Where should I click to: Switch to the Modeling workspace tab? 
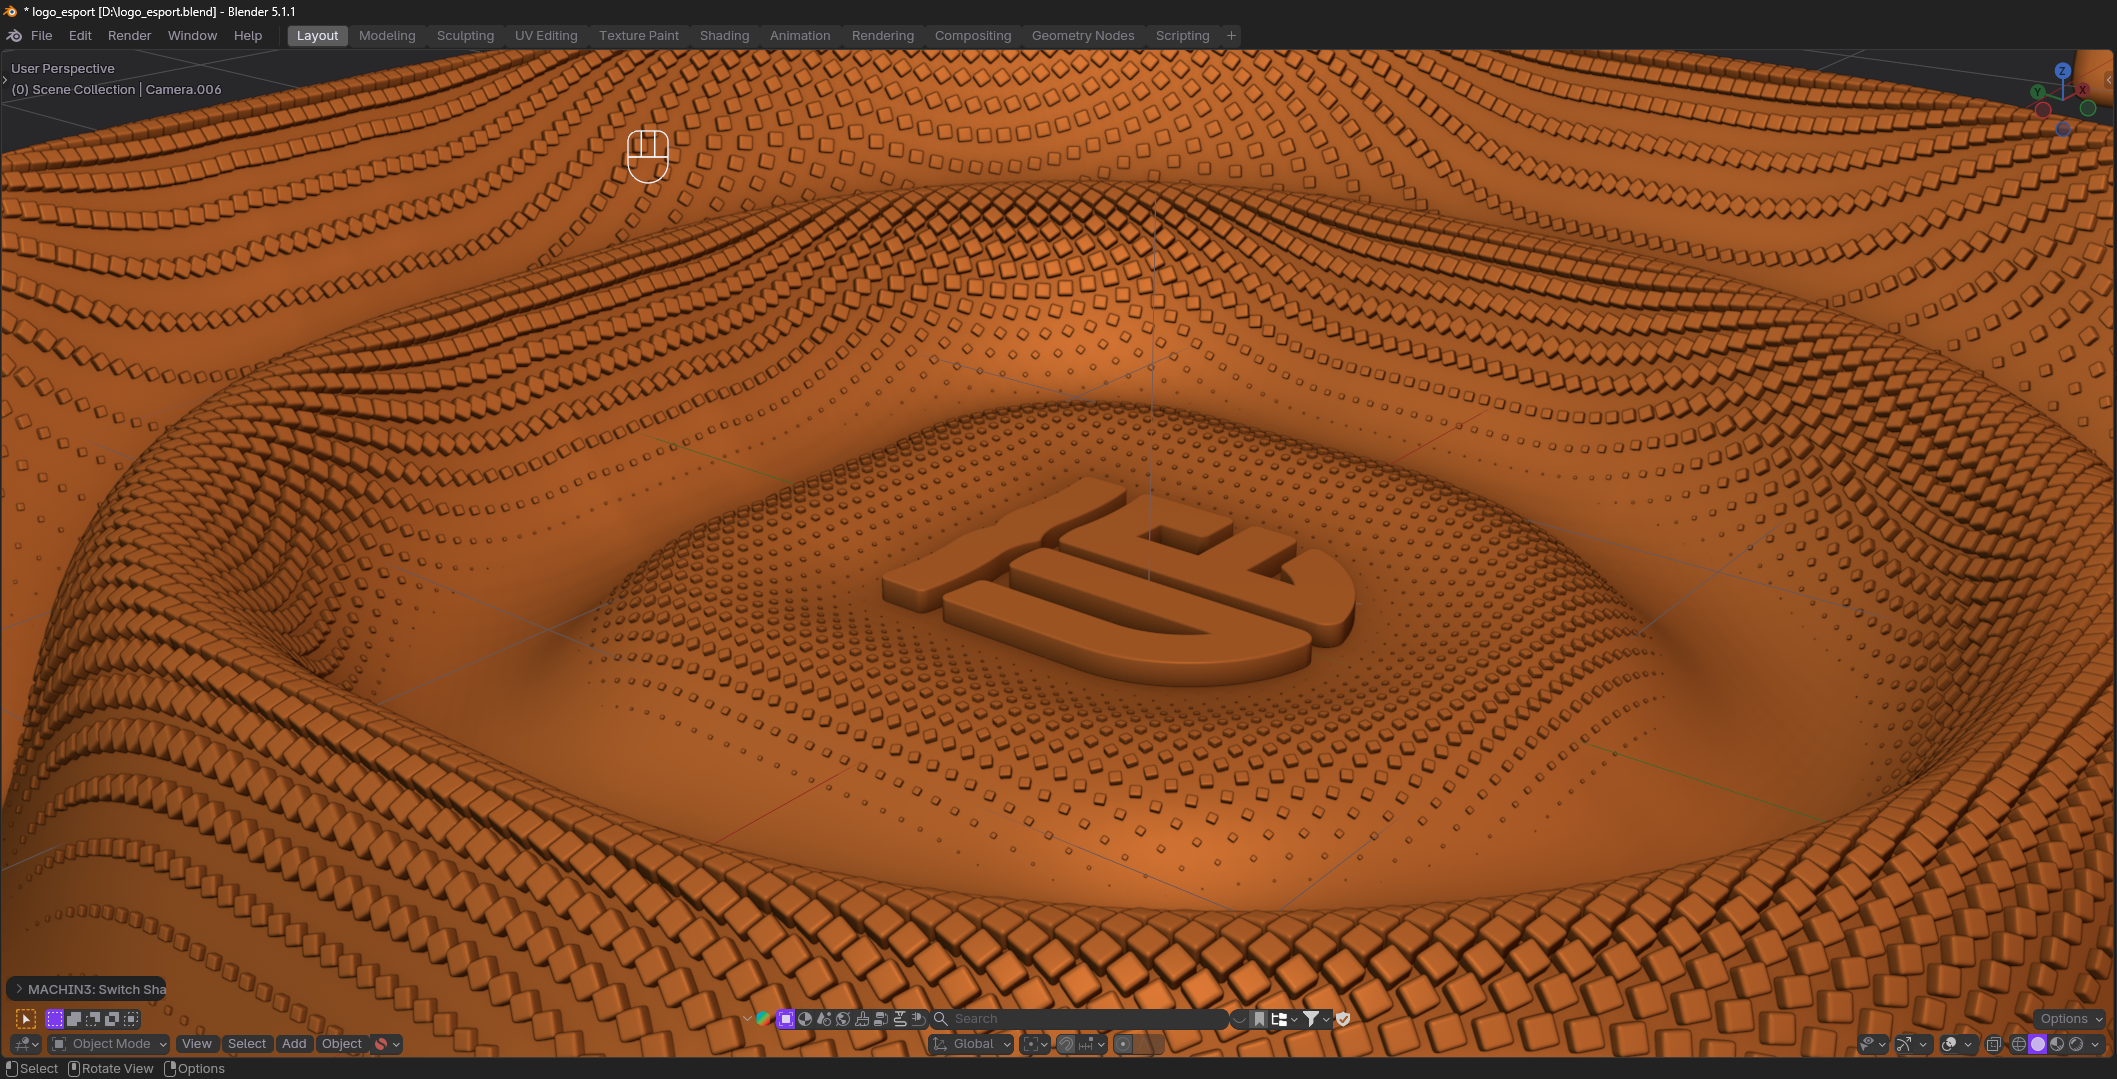[x=387, y=36]
